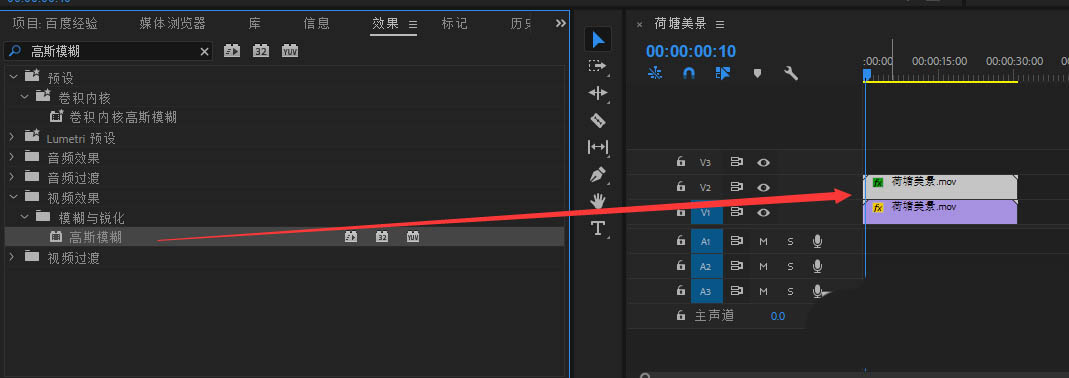Select the Razor tool
This screenshot has width=1069, height=378.
pos(597,121)
